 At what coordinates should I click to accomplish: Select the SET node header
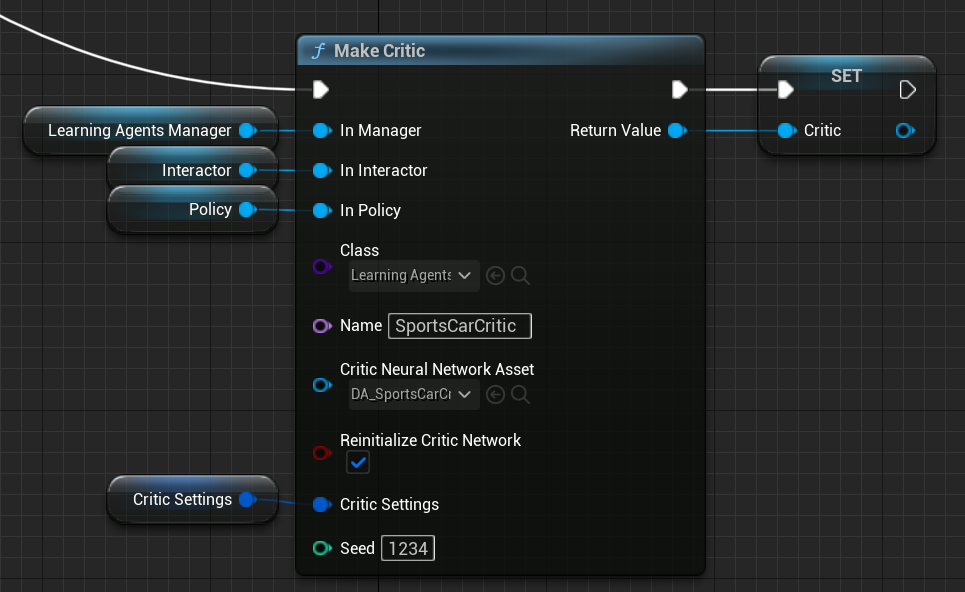point(846,76)
